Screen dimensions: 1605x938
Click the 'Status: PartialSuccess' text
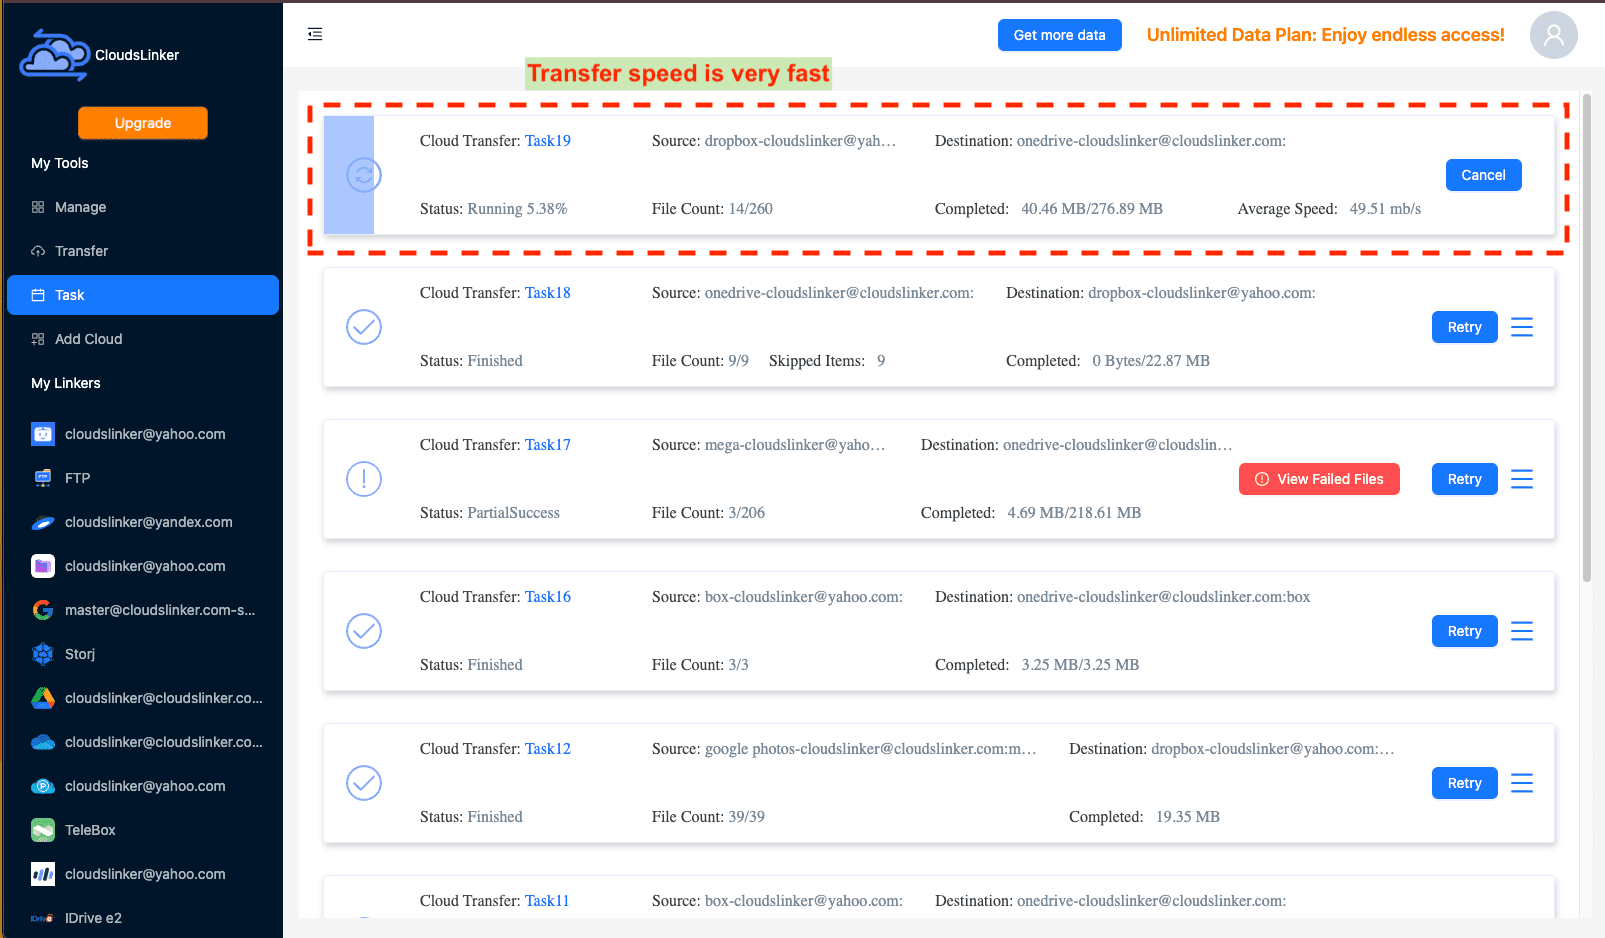click(489, 513)
